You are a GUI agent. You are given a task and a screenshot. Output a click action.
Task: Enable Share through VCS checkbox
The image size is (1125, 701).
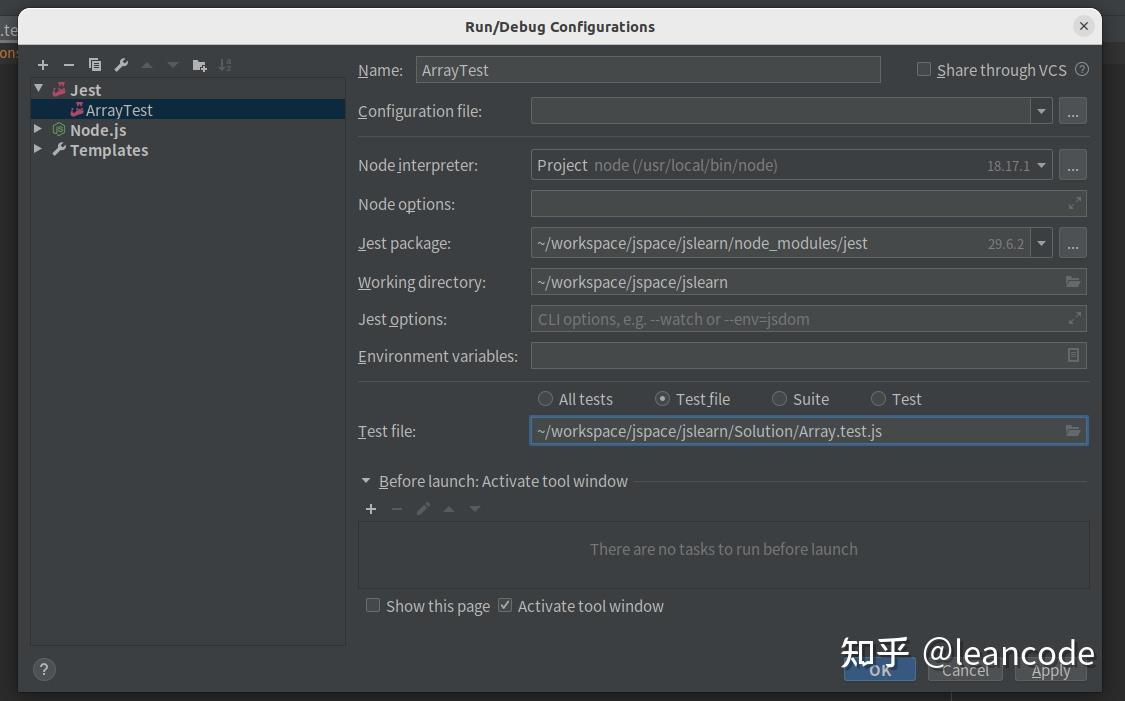[x=923, y=69]
